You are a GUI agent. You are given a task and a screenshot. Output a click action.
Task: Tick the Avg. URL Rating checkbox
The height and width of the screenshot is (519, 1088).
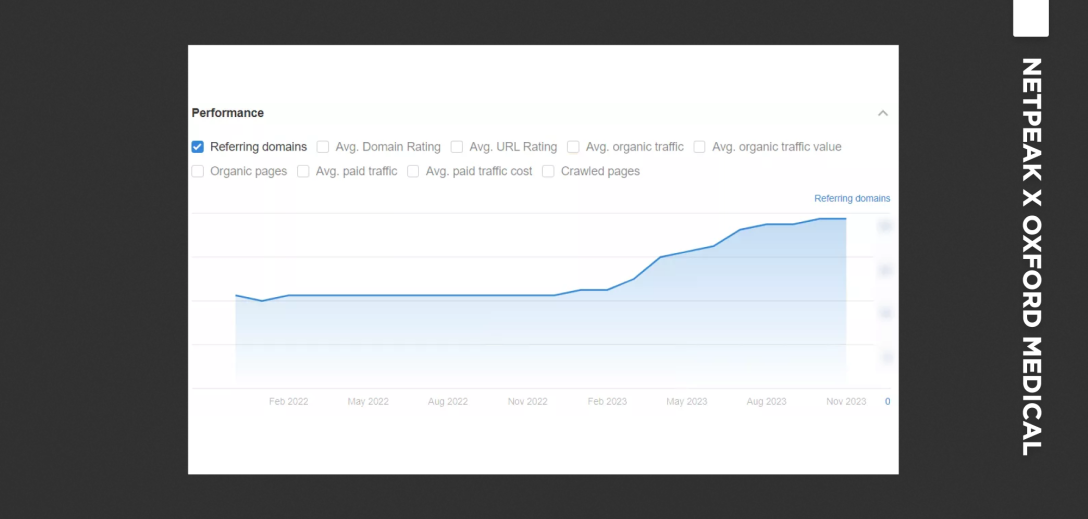click(x=457, y=147)
